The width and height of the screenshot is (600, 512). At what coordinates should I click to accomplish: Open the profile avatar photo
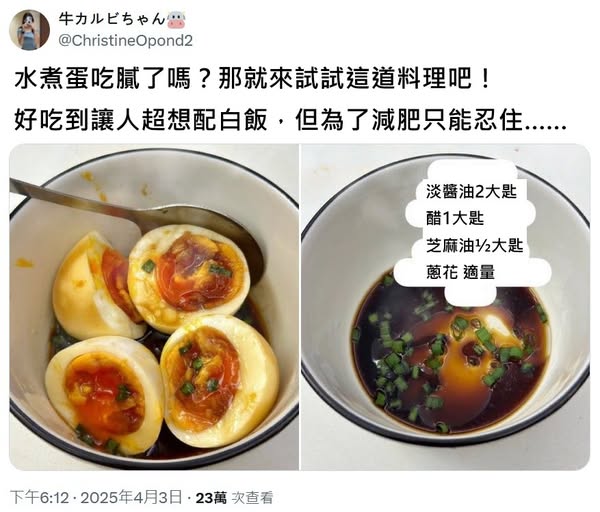tap(29, 30)
